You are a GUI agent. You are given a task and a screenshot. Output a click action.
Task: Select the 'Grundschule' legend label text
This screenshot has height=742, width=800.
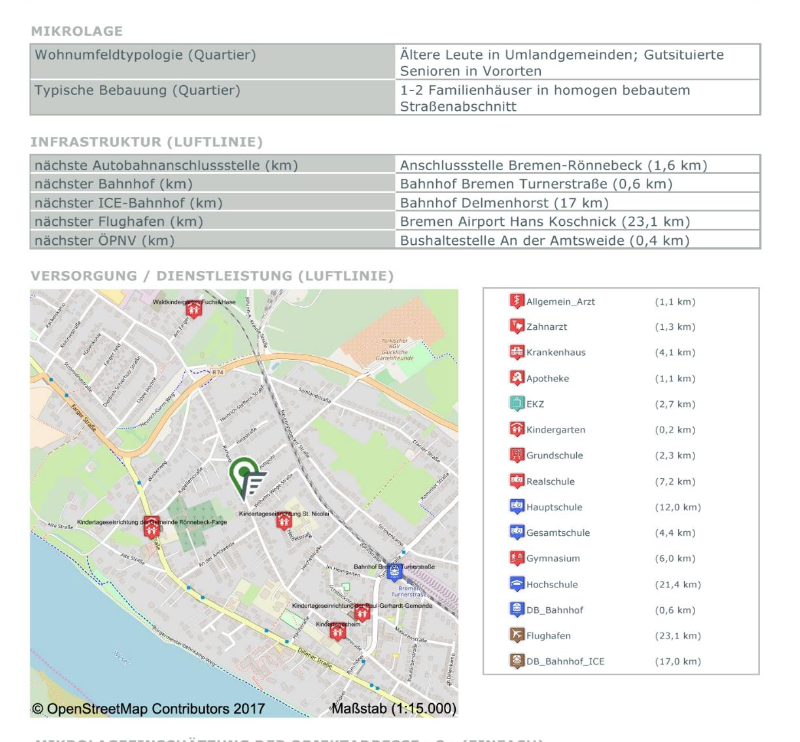555,455
